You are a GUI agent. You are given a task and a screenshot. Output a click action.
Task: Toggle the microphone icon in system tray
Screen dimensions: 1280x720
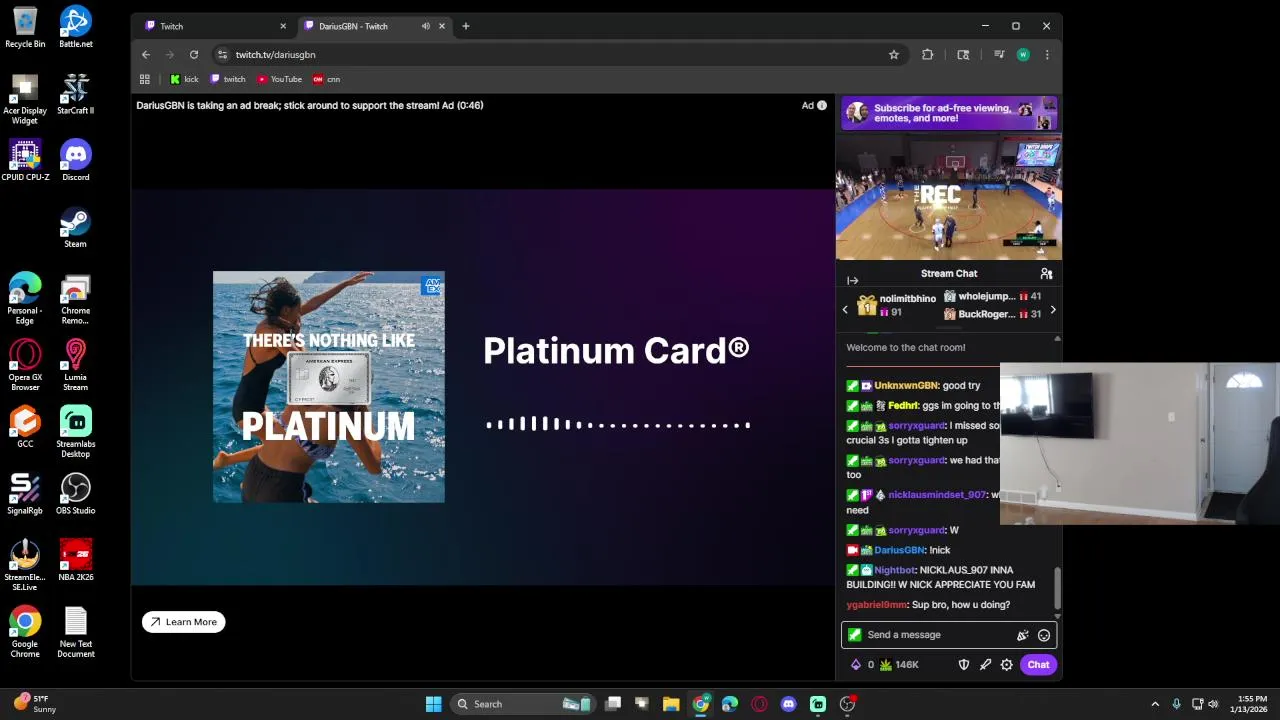tap(1176, 704)
